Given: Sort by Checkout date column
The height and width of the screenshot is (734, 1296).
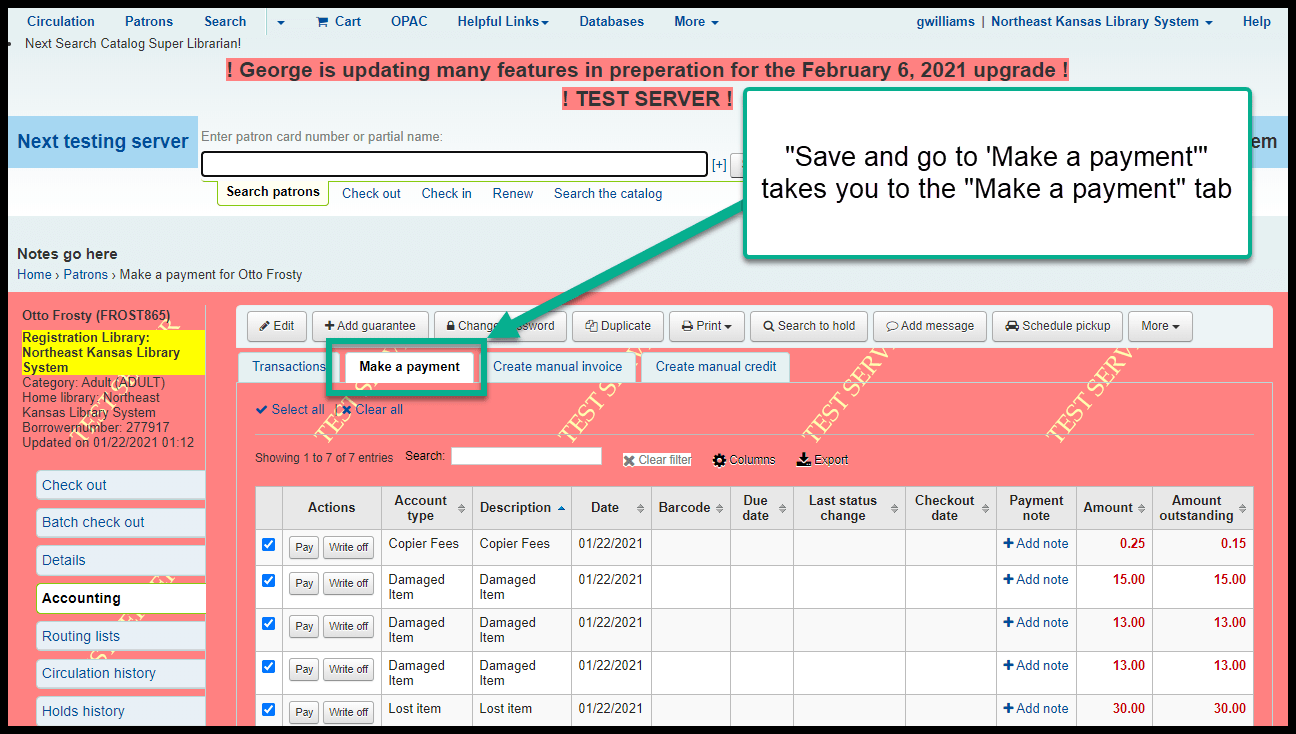Looking at the screenshot, I should [x=951, y=508].
